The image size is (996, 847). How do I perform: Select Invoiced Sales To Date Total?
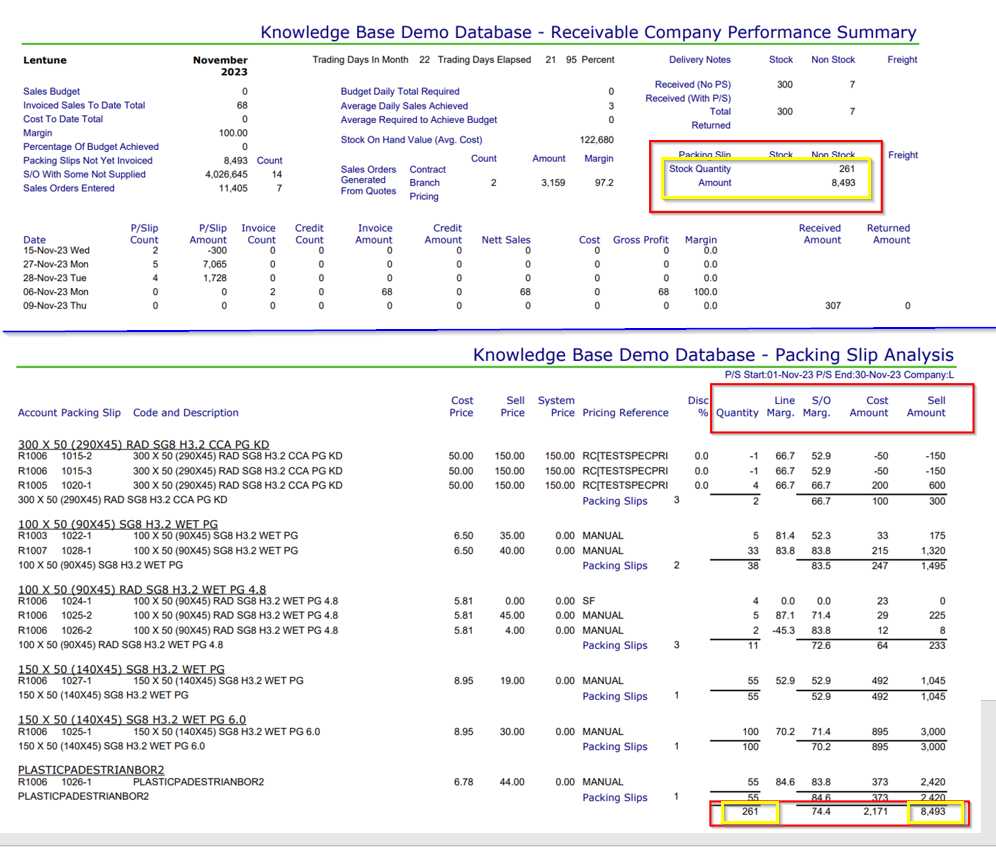84,105
